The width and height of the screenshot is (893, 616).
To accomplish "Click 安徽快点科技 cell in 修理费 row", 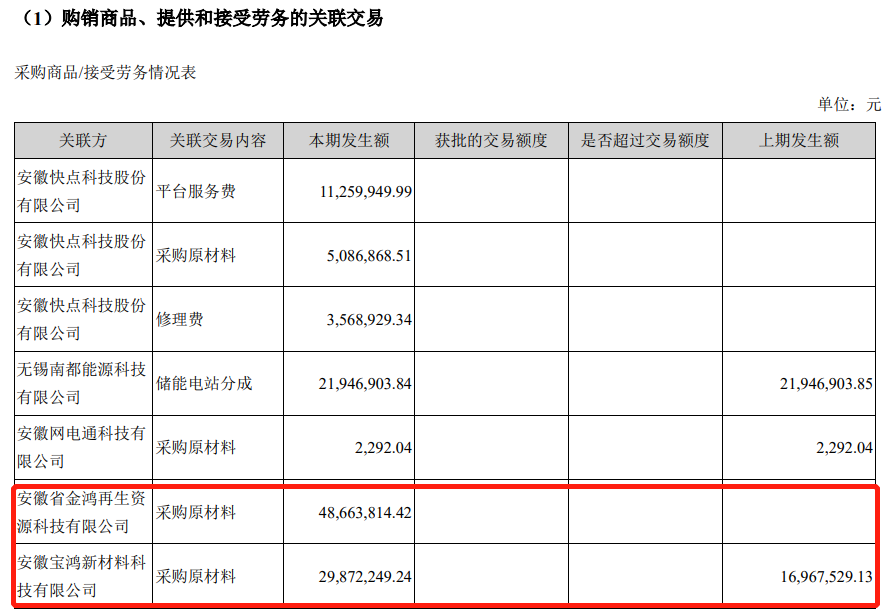I will 81,319.
